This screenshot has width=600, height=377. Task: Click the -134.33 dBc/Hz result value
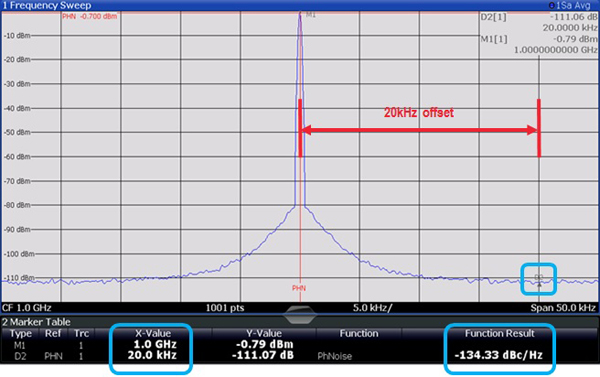499,355
